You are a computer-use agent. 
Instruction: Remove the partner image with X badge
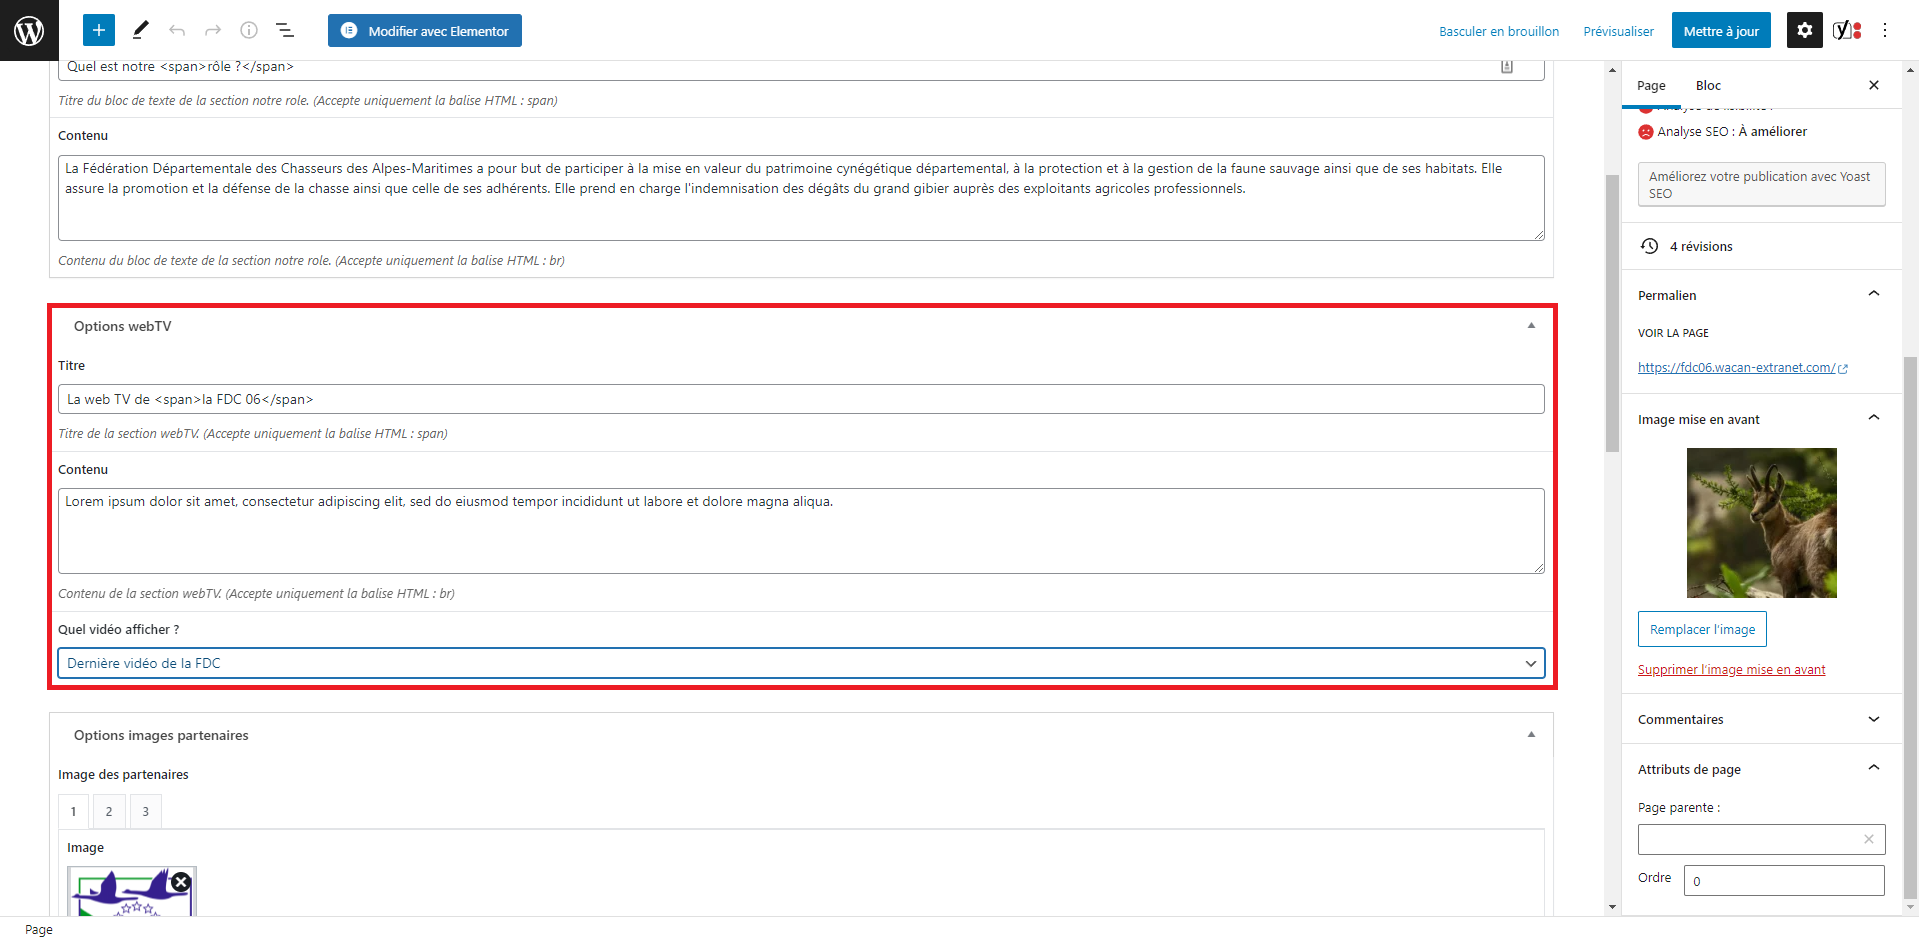point(181,882)
